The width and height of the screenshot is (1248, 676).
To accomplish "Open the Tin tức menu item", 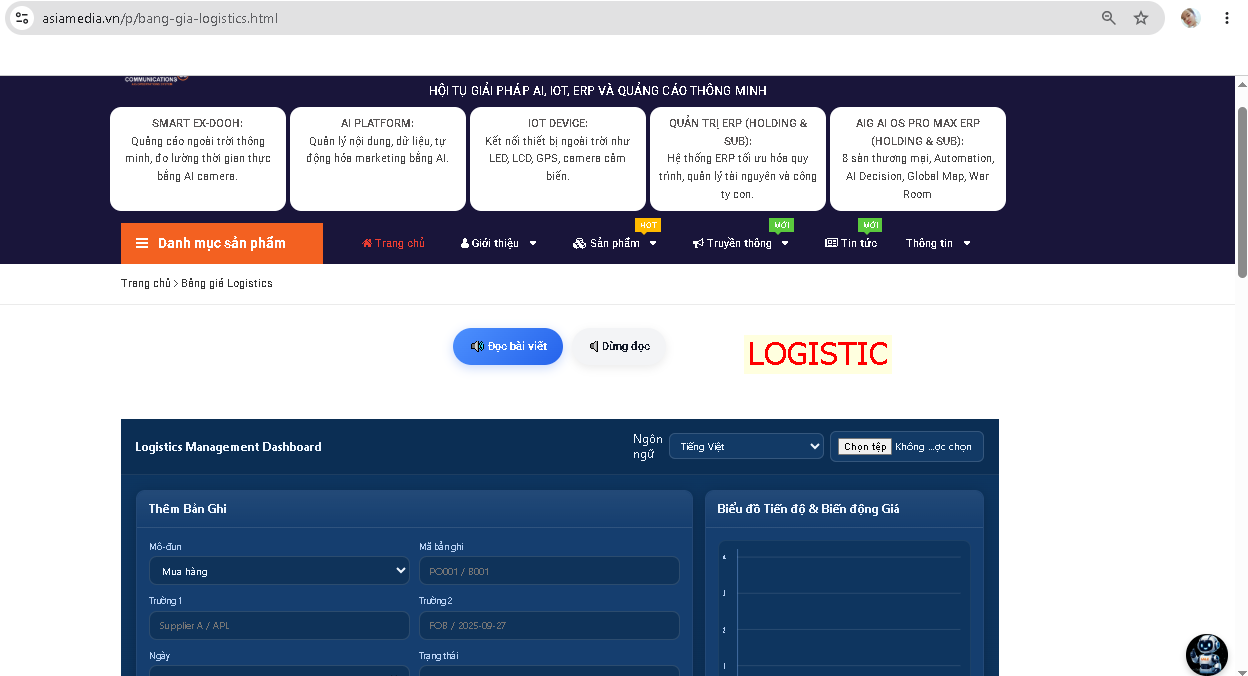I will [x=851, y=243].
